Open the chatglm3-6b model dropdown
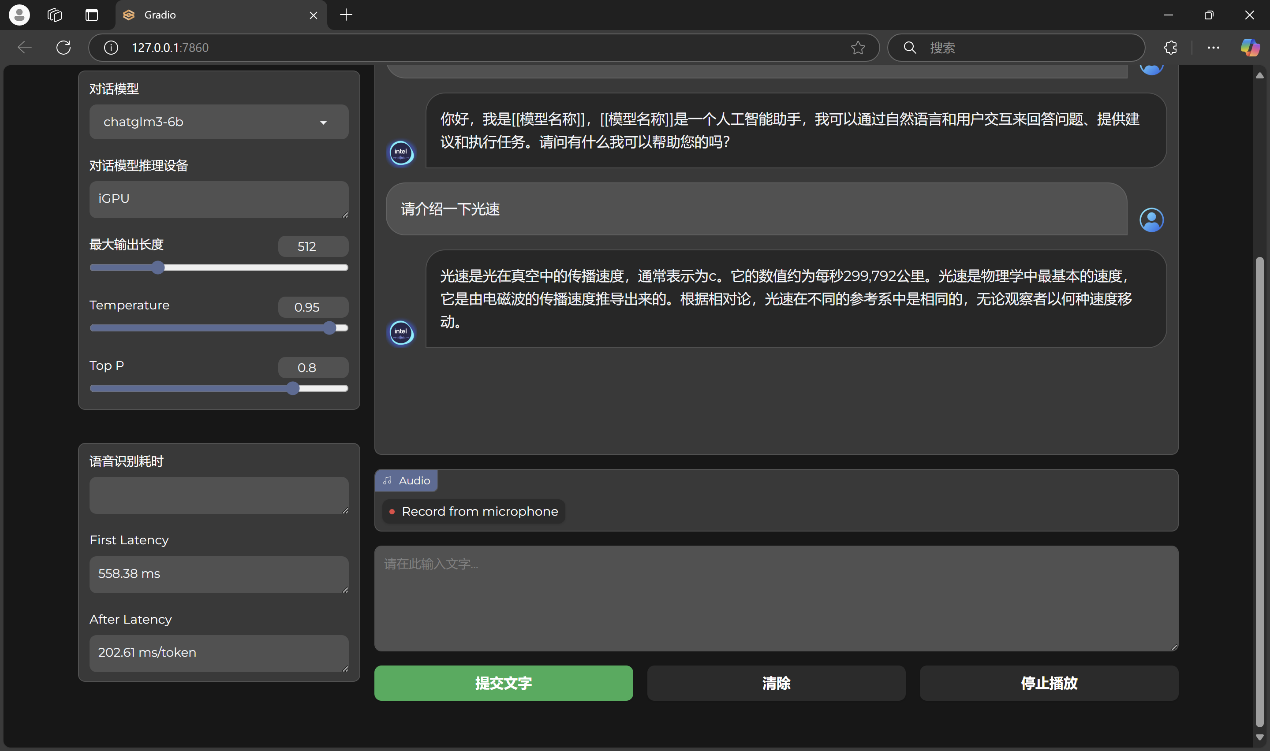Image resolution: width=1270 pixels, height=751 pixels. pyautogui.click(x=218, y=121)
